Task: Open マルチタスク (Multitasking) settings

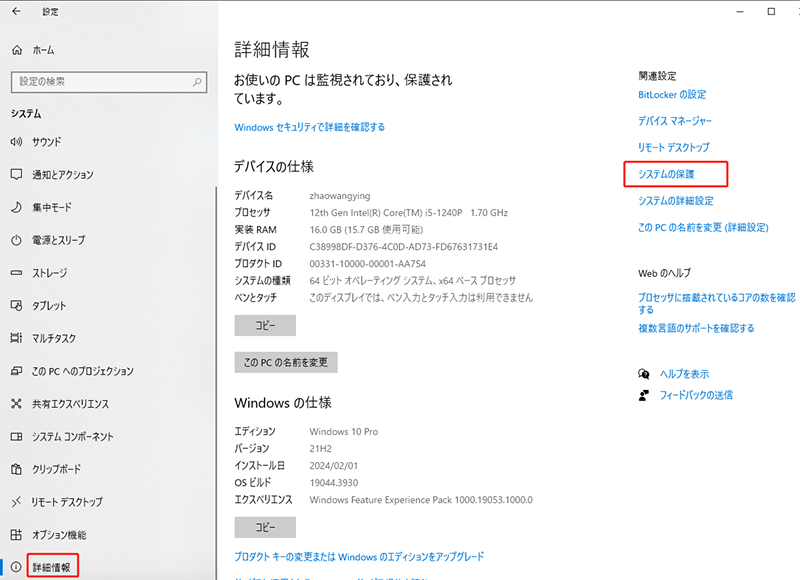Action: pyautogui.click(x=15, y=338)
